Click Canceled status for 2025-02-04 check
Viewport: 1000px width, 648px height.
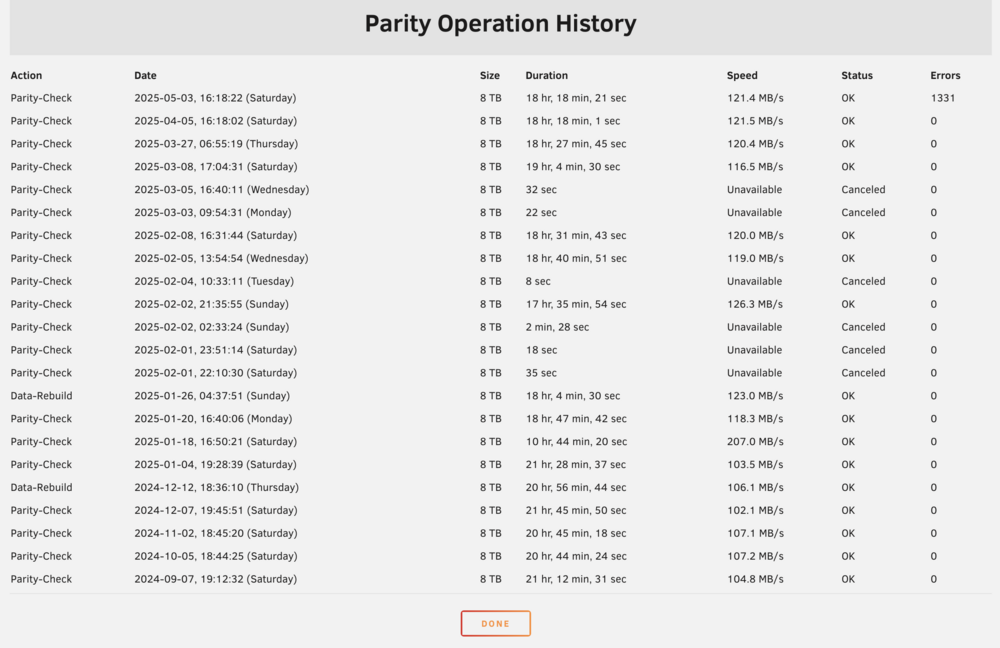pyautogui.click(x=863, y=281)
